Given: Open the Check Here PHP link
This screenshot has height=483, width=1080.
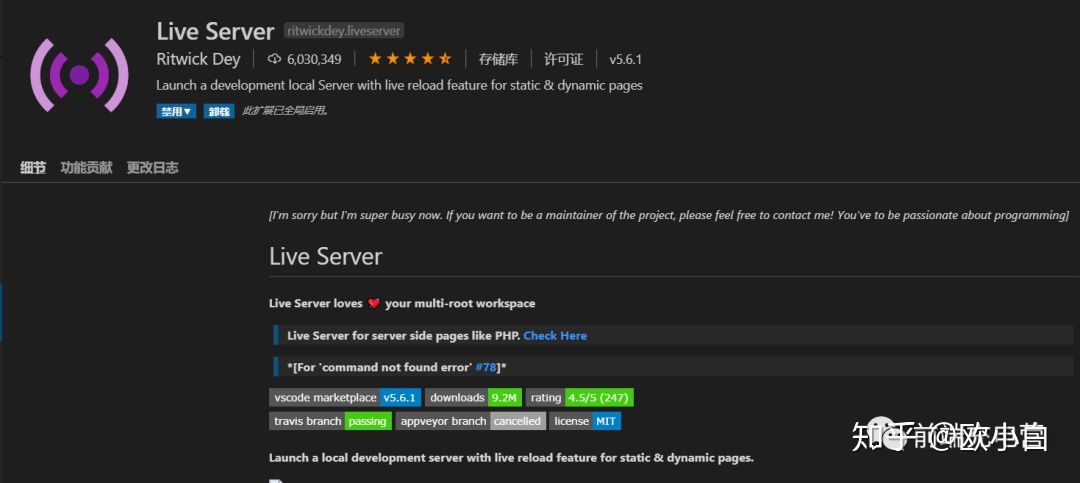Looking at the screenshot, I should click(x=555, y=336).
